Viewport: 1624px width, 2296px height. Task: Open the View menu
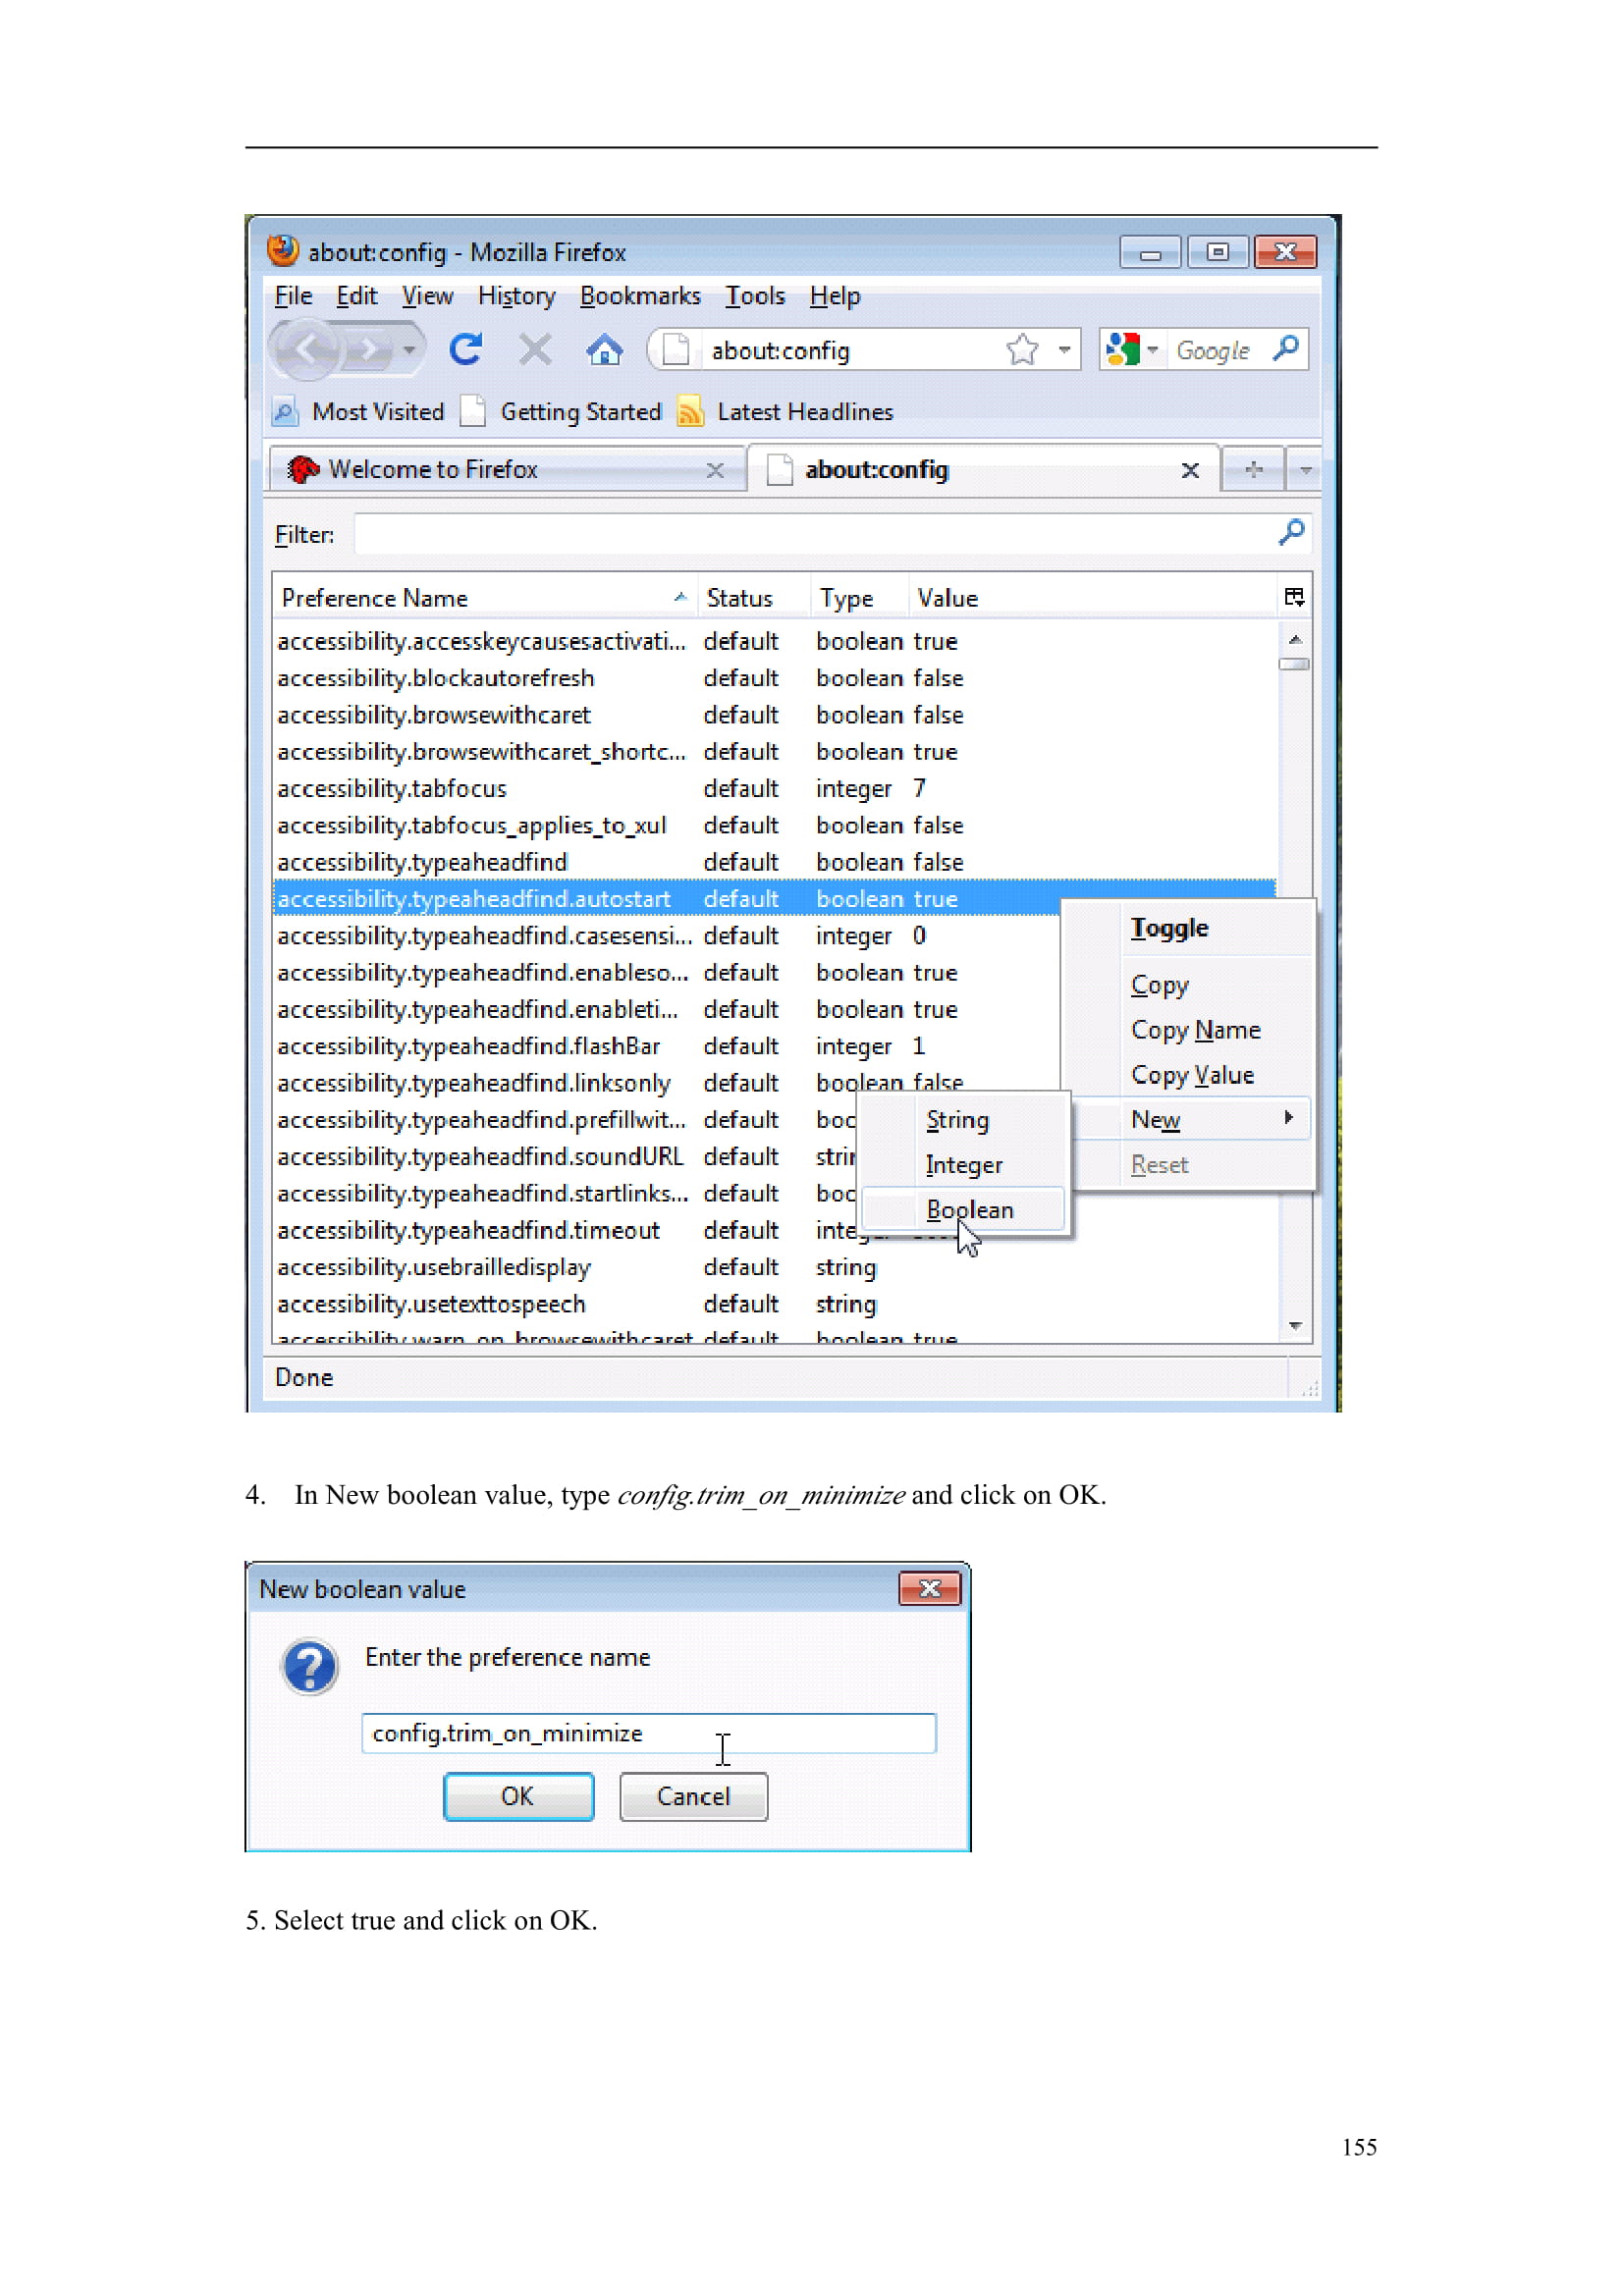pyautogui.click(x=427, y=296)
